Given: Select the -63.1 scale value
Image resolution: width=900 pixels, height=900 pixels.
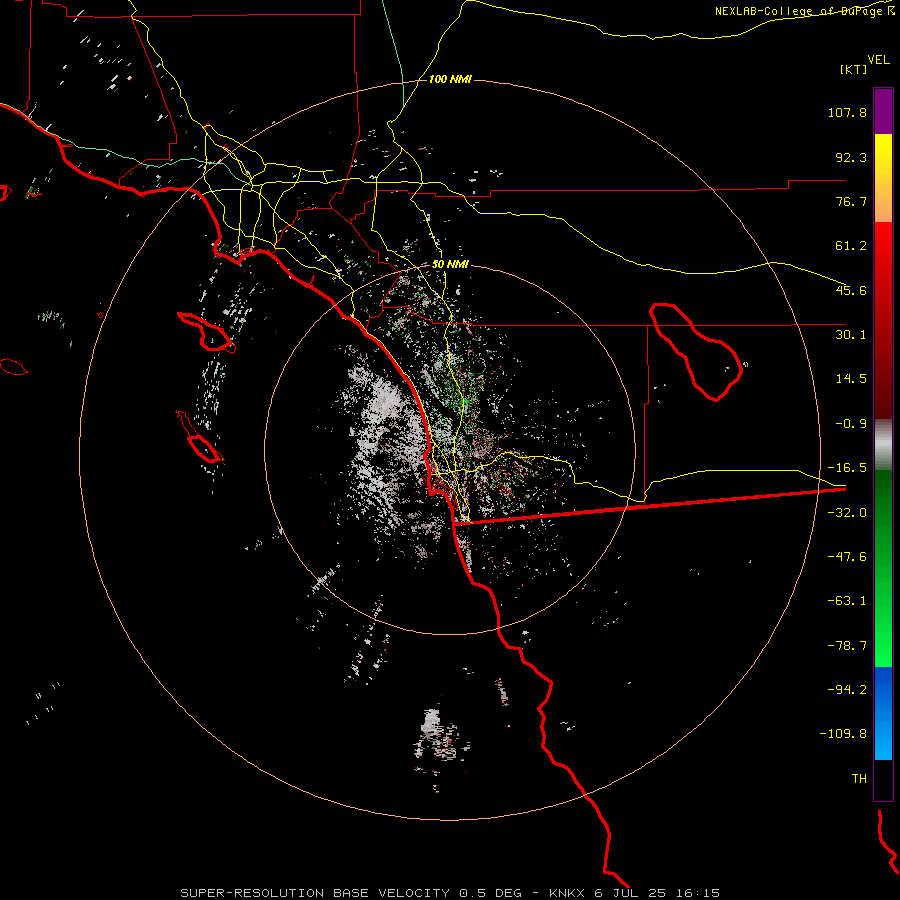Looking at the screenshot, I should (x=847, y=601).
